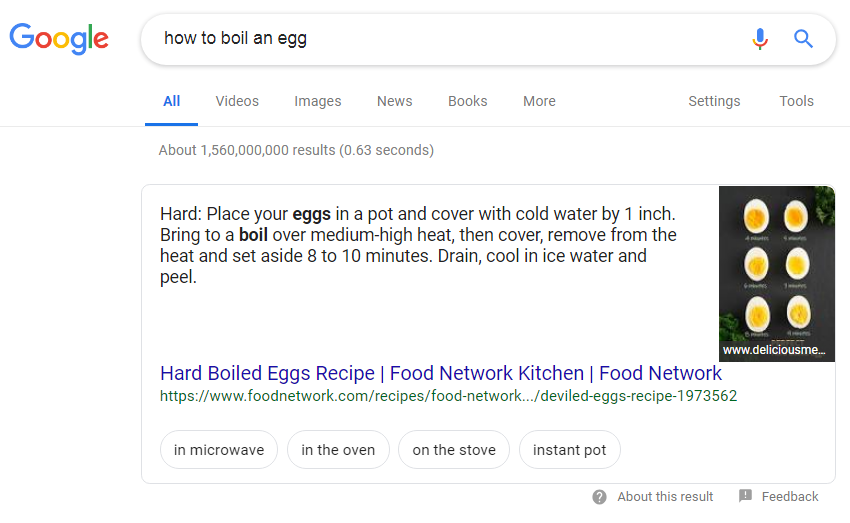Expand the Tools filter options
Screen dimensions: 850x523
(796, 101)
